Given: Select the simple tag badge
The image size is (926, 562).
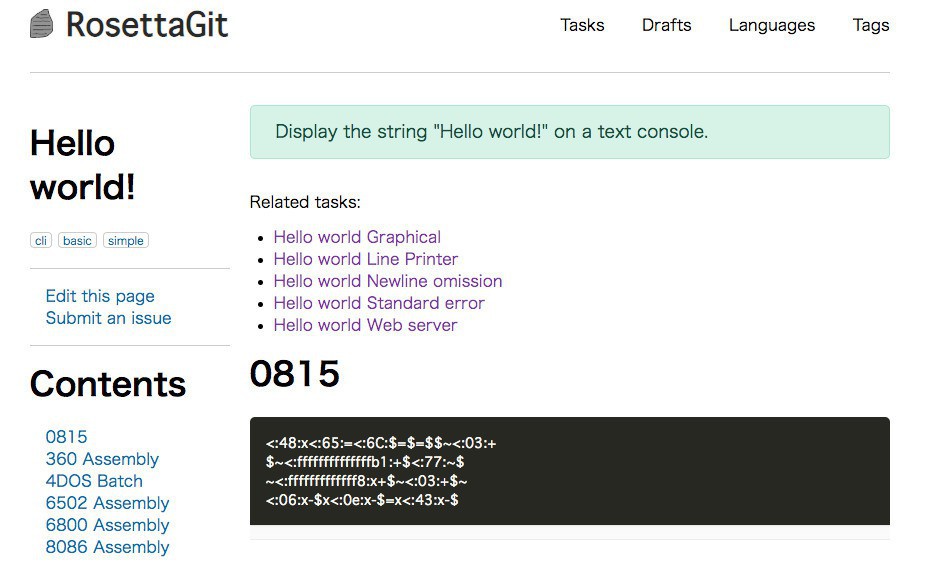Looking at the screenshot, I should click(x=126, y=241).
